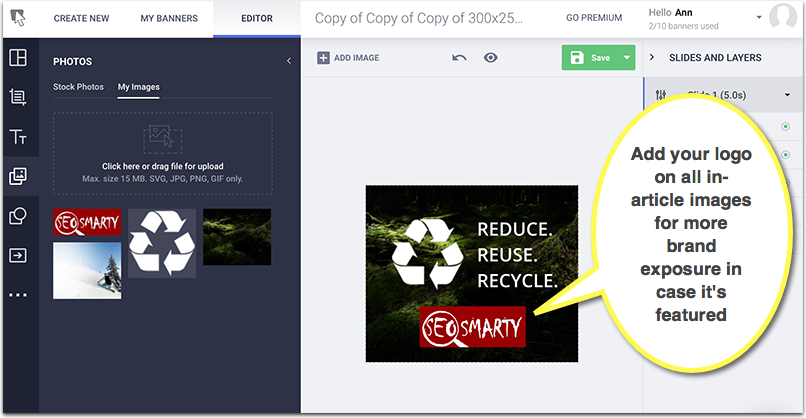
Task: Click the green Save button
Action: pos(590,58)
